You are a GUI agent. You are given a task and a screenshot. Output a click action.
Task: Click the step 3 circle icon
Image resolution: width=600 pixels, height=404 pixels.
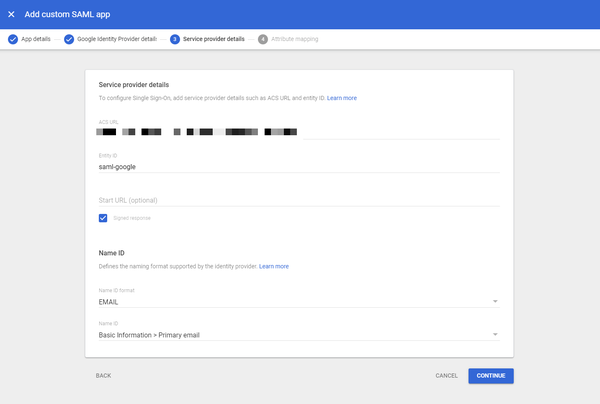tap(175, 39)
